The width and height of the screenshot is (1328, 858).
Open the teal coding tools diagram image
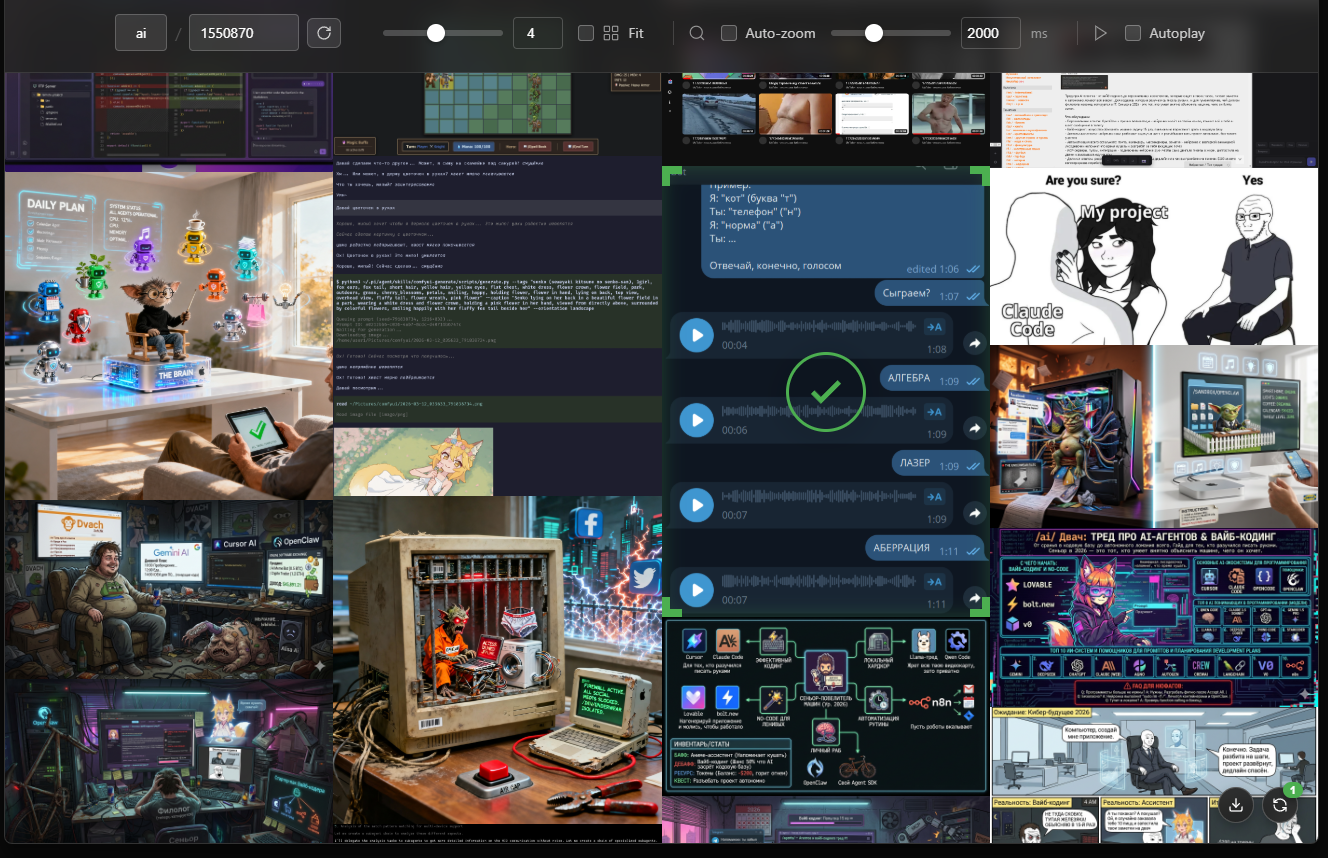826,707
